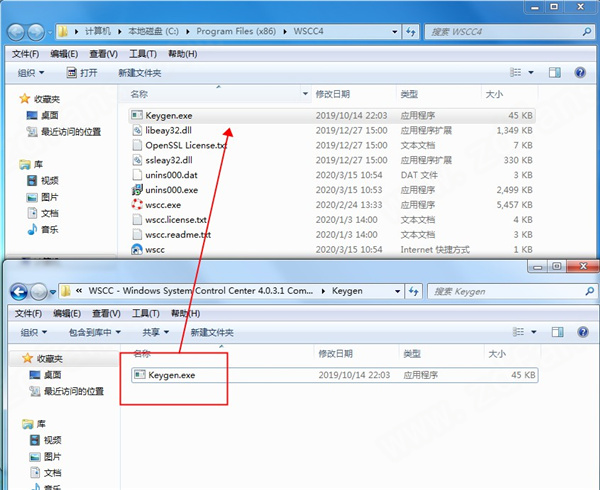Click the back arrow in the Keygen window
Viewport: 600px width, 490px height.
tap(19, 292)
